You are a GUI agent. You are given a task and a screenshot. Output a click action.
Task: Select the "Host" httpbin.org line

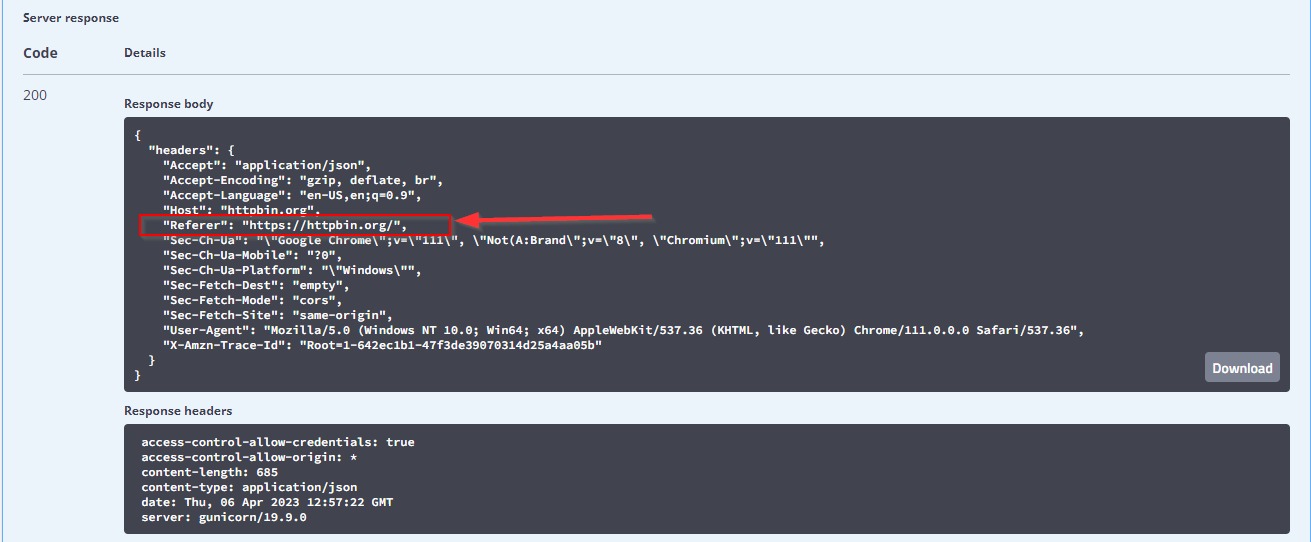coord(243,210)
